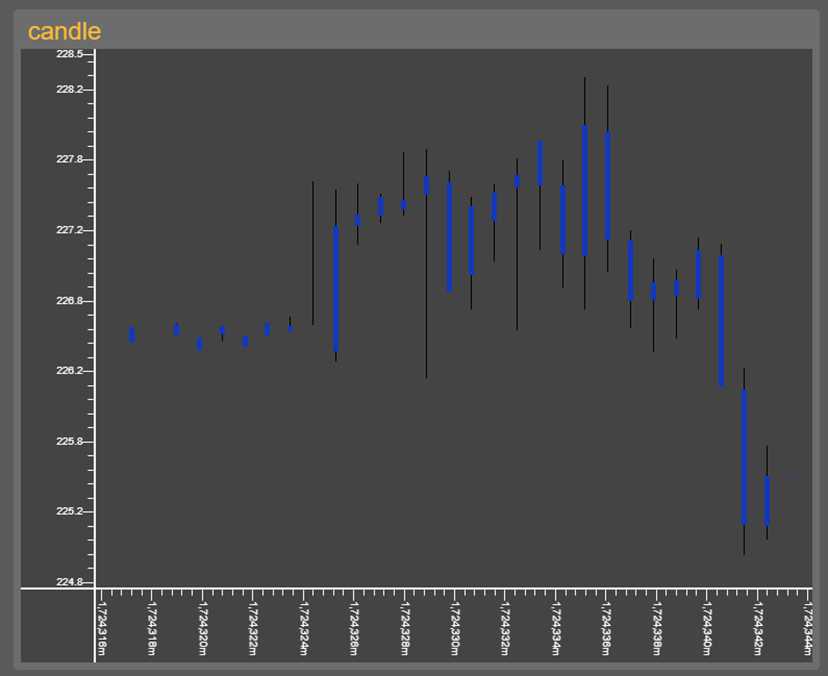Select the wick-only candle above 1,724,324m
Image resolution: width=828 pixels, height=676 pixels.
pos(313,253)
